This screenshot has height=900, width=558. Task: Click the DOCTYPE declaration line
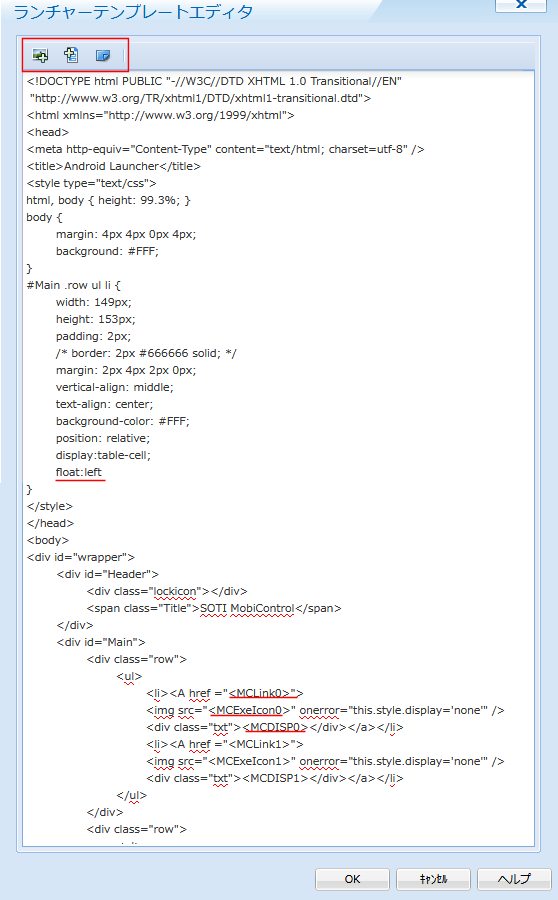tap(214, 82)
